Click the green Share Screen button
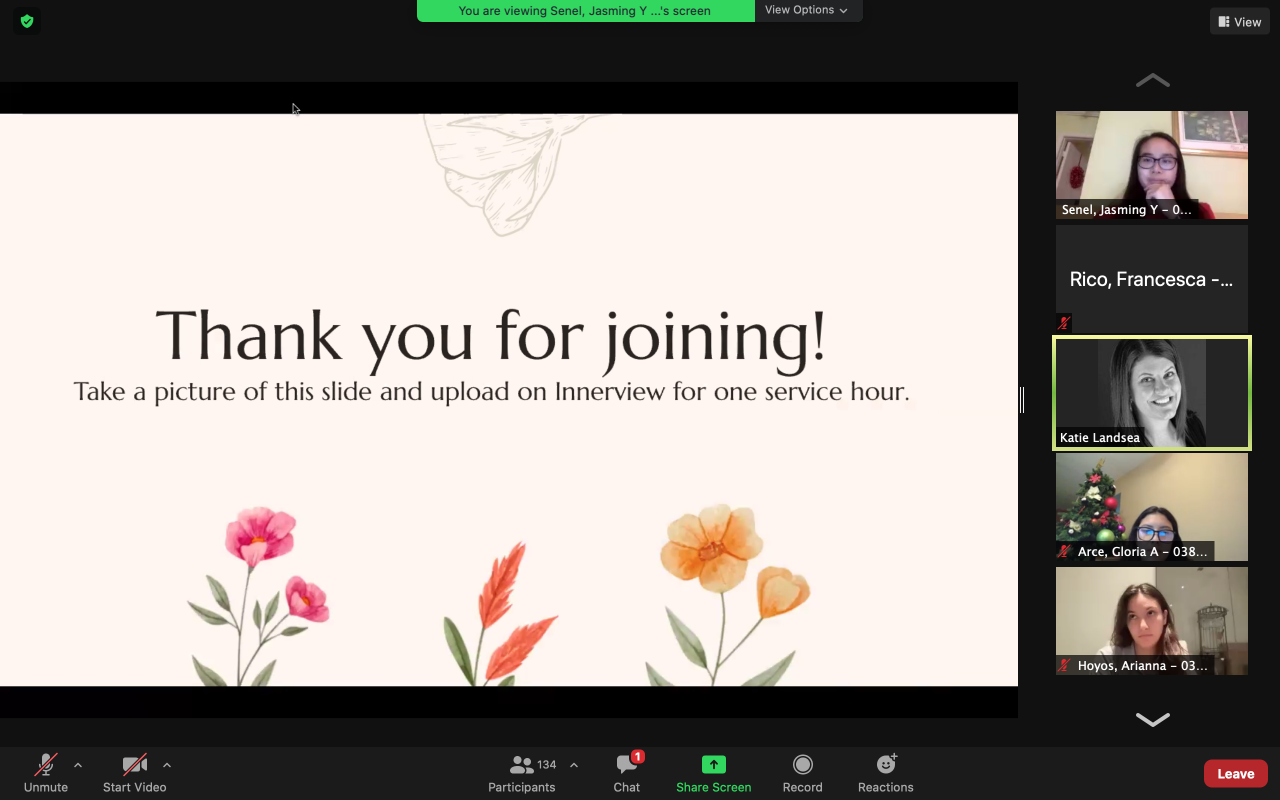 713,773
